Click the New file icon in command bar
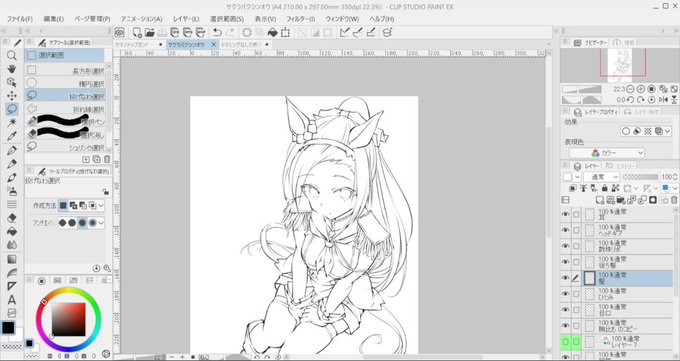The width and height of the screenshot is (680, 361). coord(137,33)
